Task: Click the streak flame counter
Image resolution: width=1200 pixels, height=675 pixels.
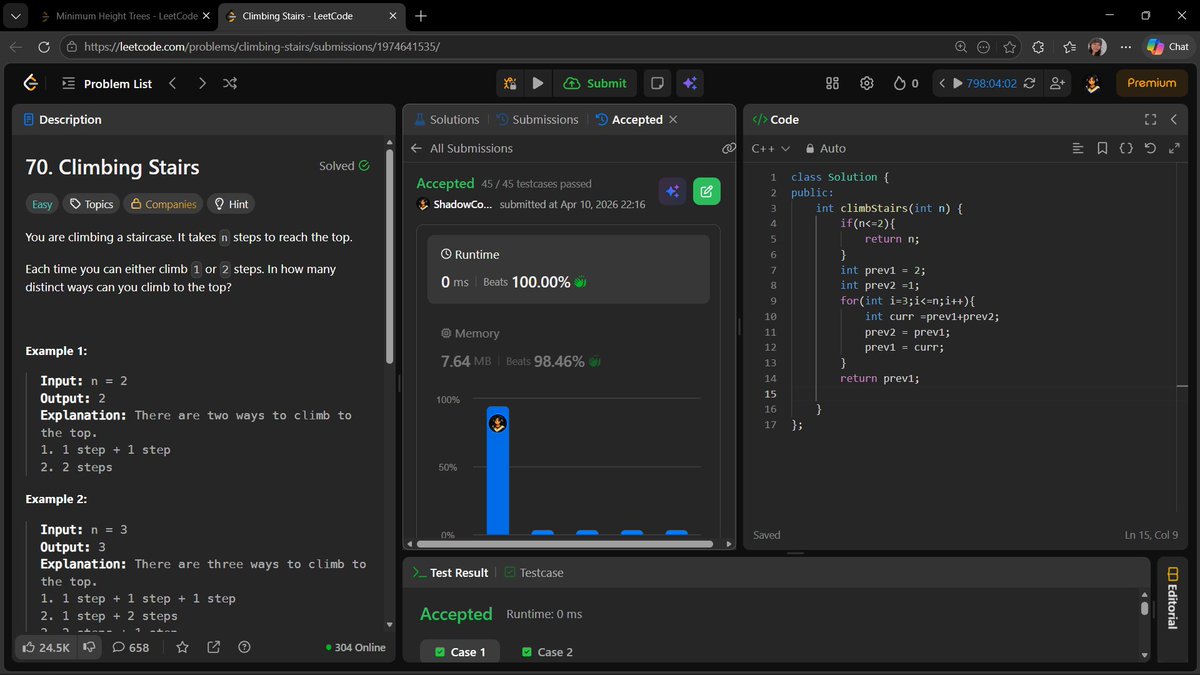Action: [905, 83]
